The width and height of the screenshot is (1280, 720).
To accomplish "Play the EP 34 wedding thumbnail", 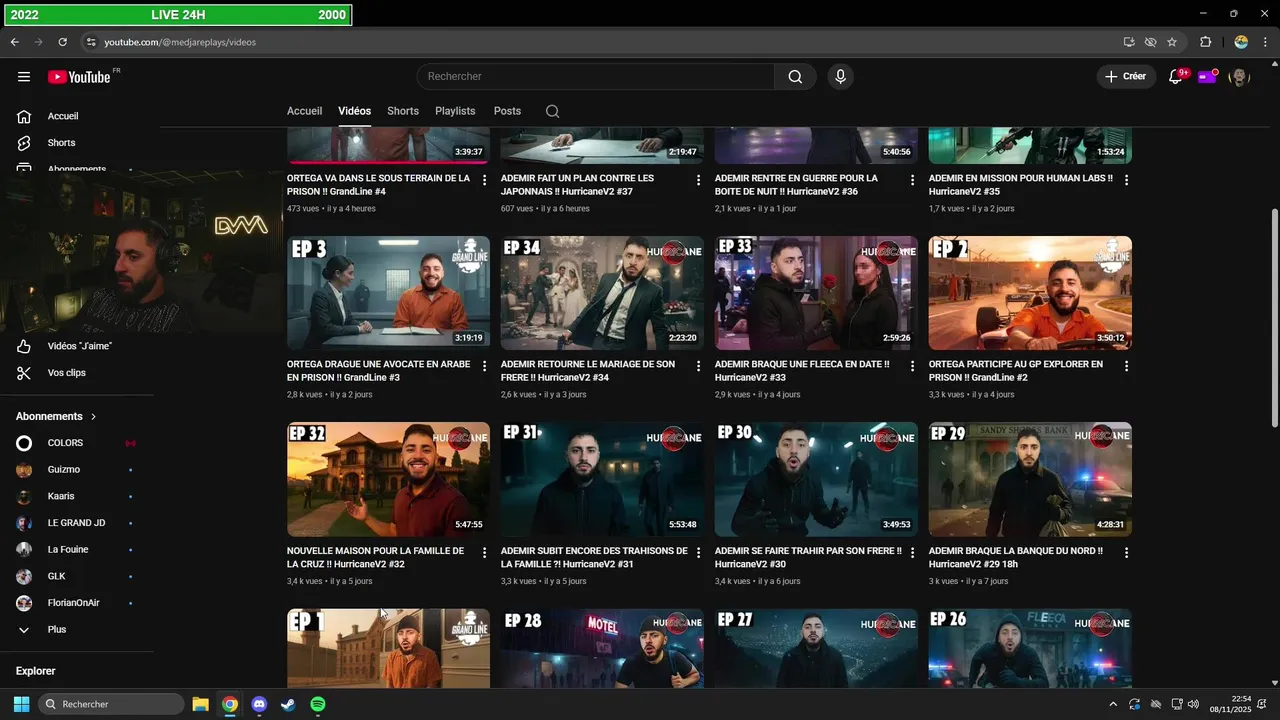I will pyautogui.click(x=602, y=293).
